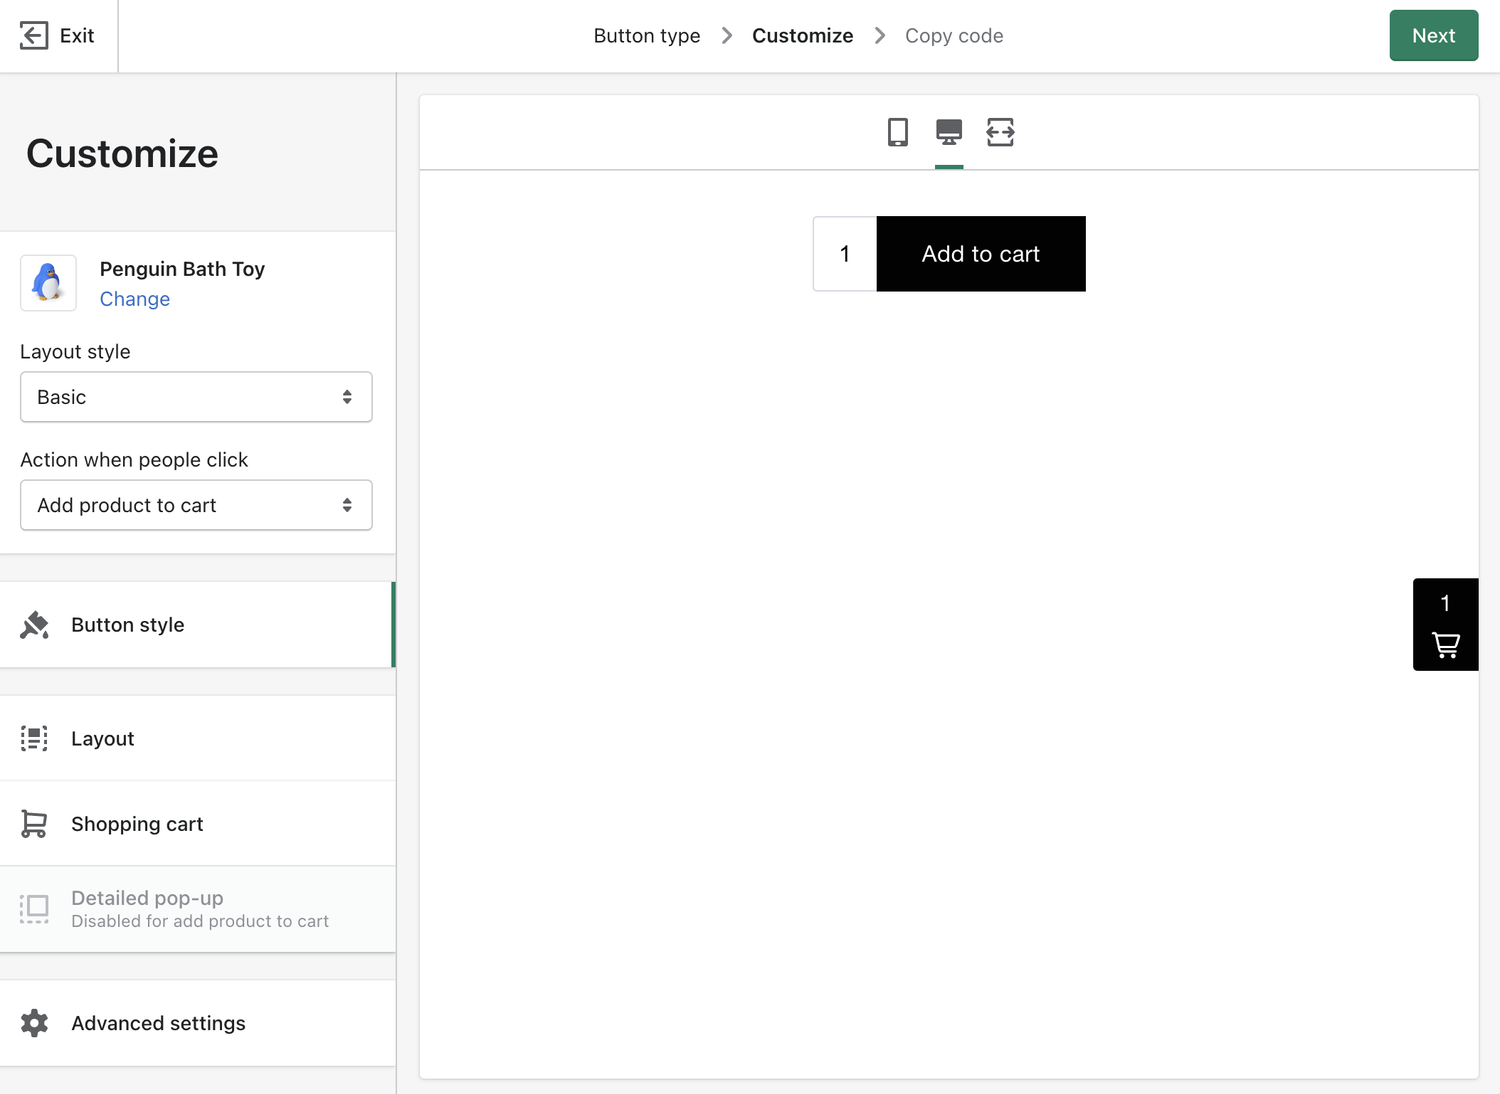Open the Layout settings panel
Viewport: 1500px width, 1094px height.
(x=102, y=738)
